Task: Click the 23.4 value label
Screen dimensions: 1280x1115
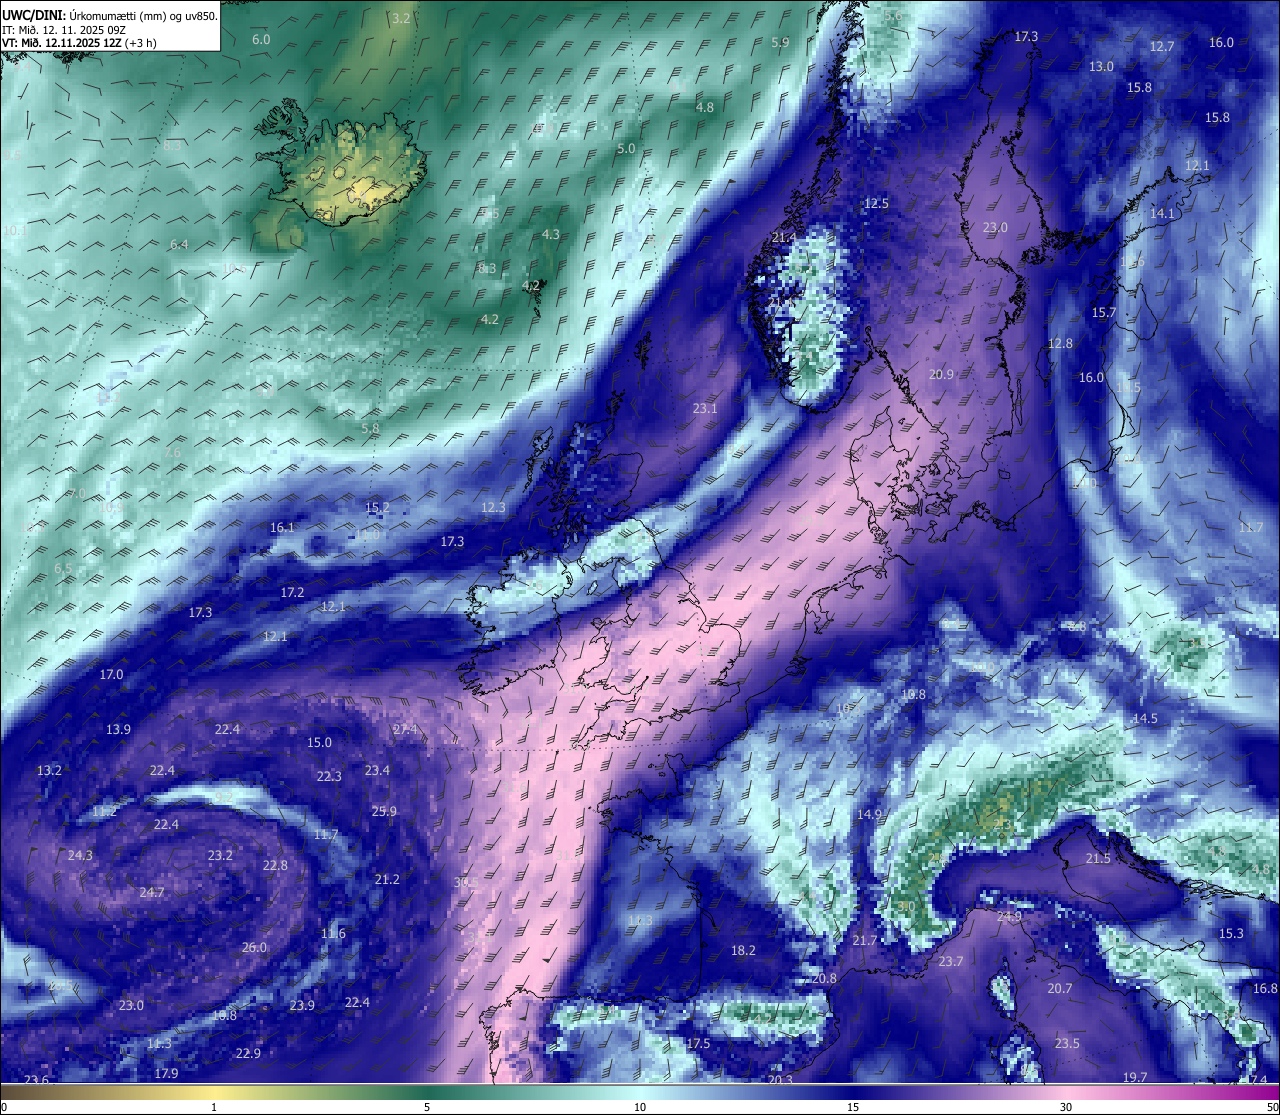Action: point(377,770)
